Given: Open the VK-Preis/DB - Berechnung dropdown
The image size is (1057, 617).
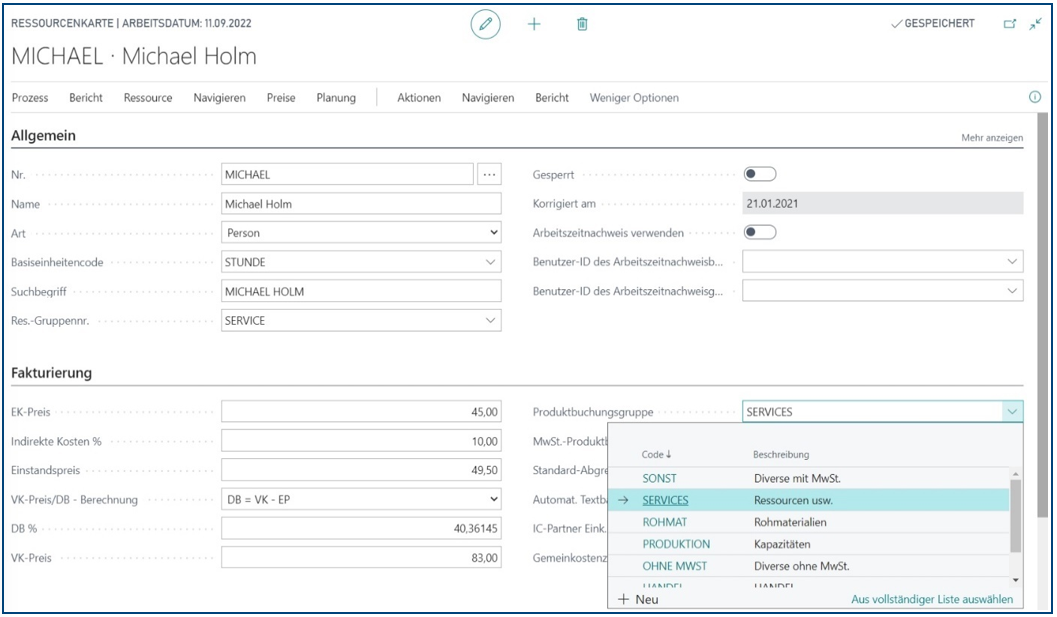Looking at the screenshot, I should tap(361, 500).
